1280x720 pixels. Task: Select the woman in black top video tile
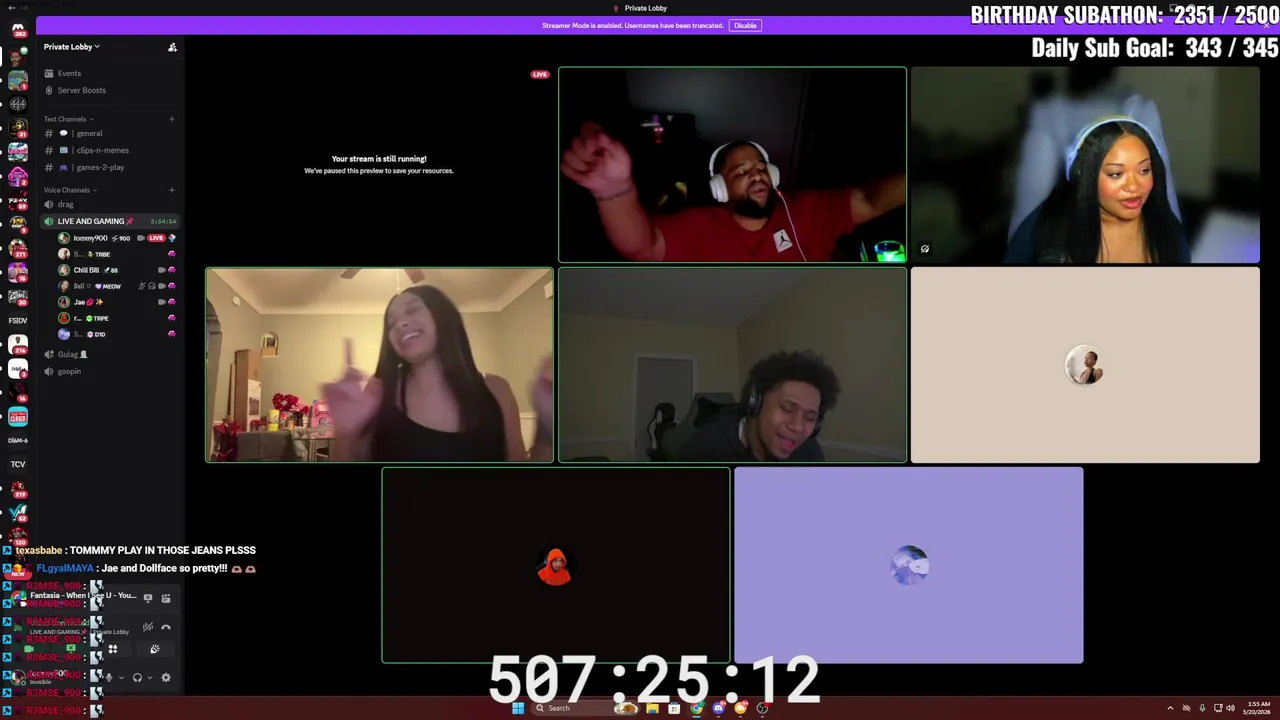tap(379, 365)
